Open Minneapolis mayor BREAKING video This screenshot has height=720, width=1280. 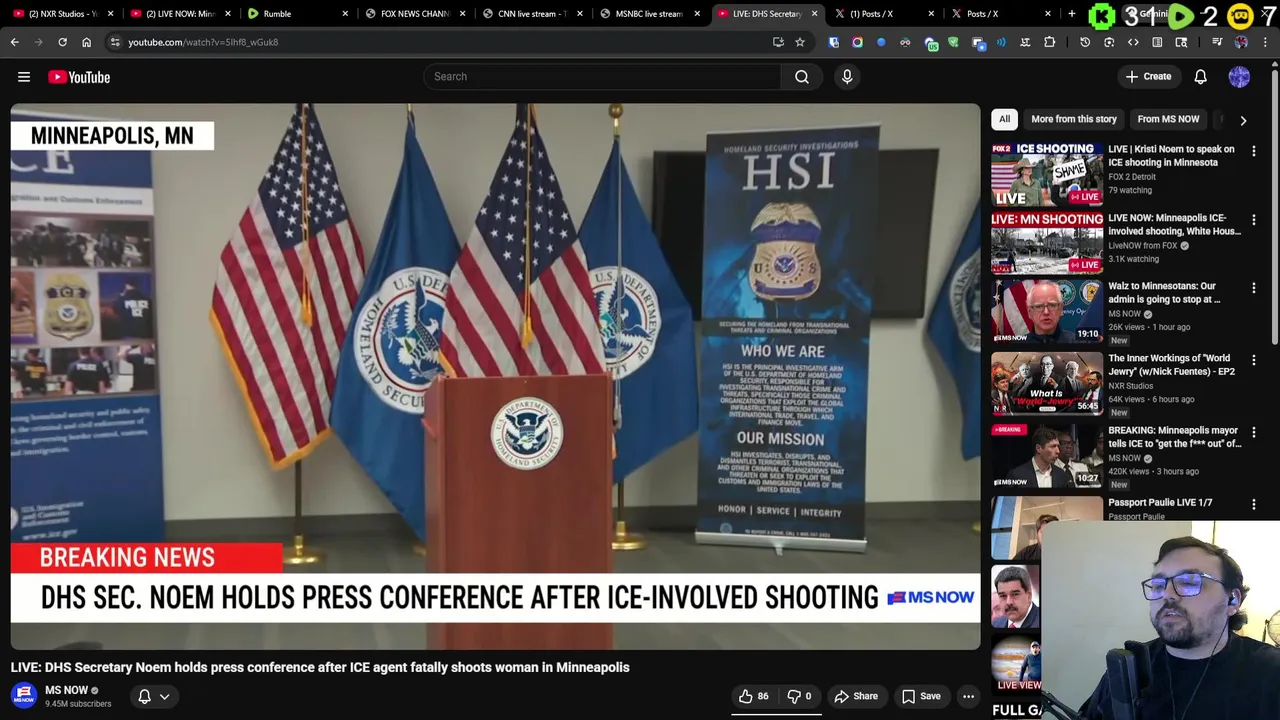click(x=1047, y=456)
